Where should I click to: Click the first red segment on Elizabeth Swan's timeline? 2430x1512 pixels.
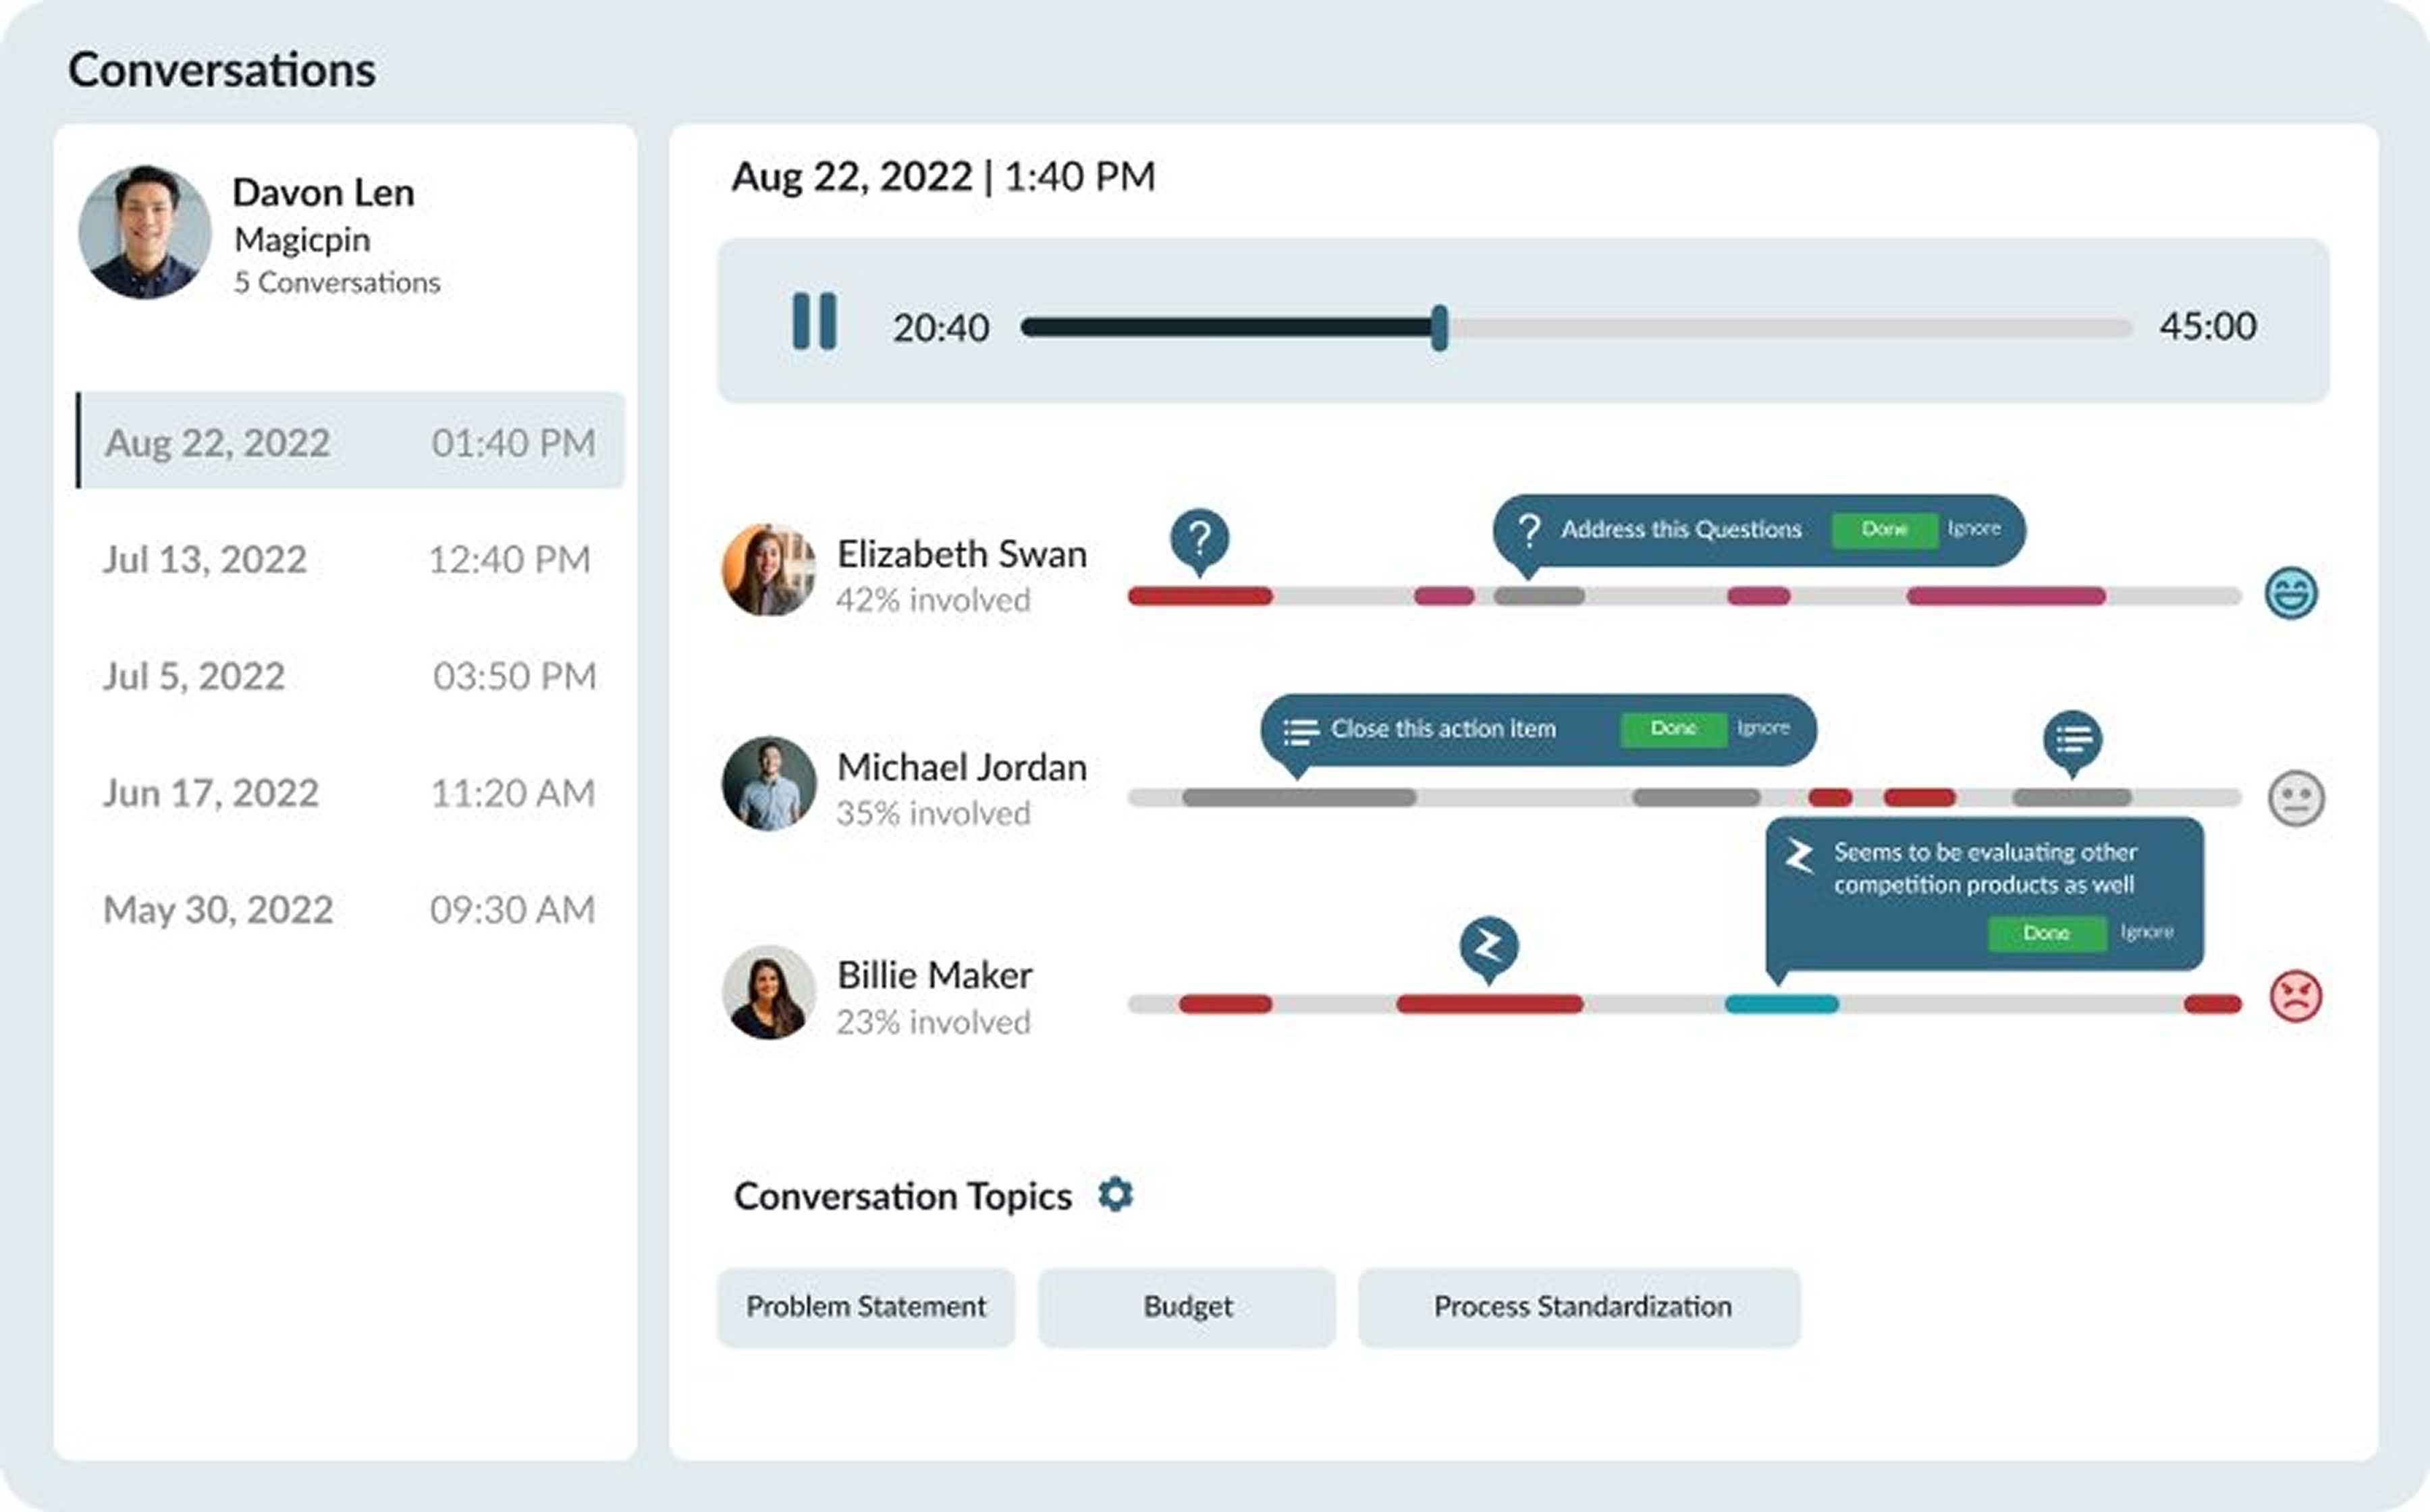click(1200, 596)
